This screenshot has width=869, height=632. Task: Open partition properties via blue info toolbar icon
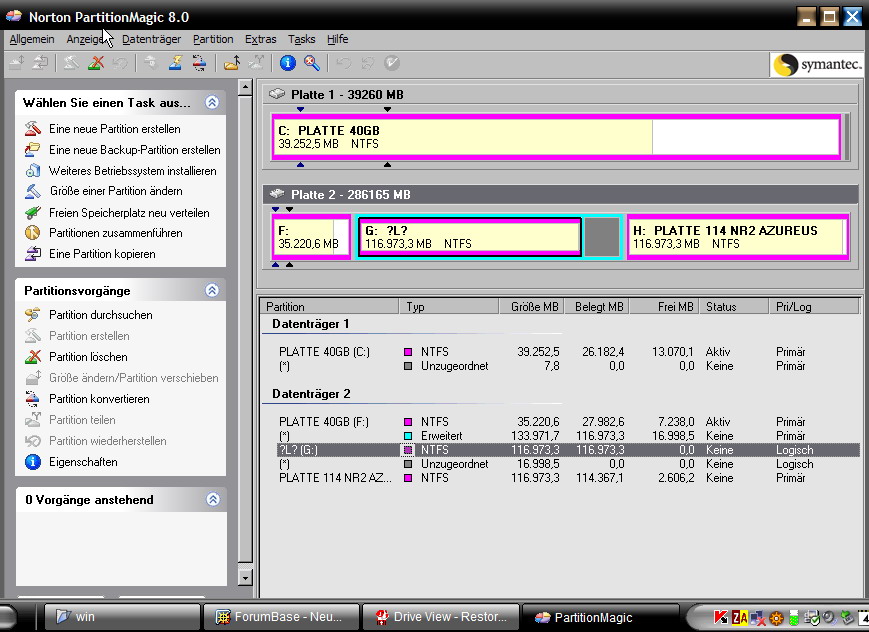coord(288,63)
